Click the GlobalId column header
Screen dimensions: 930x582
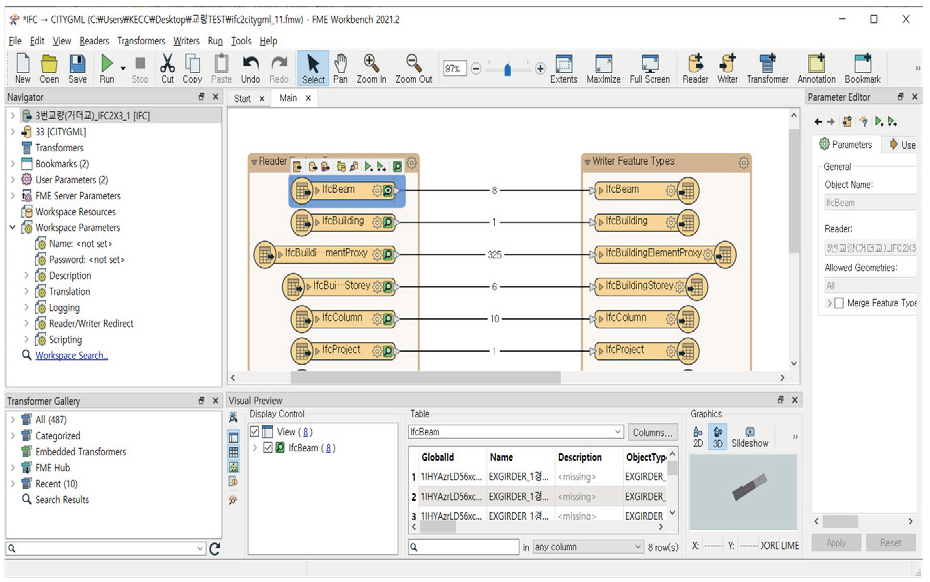pos(437,457)
